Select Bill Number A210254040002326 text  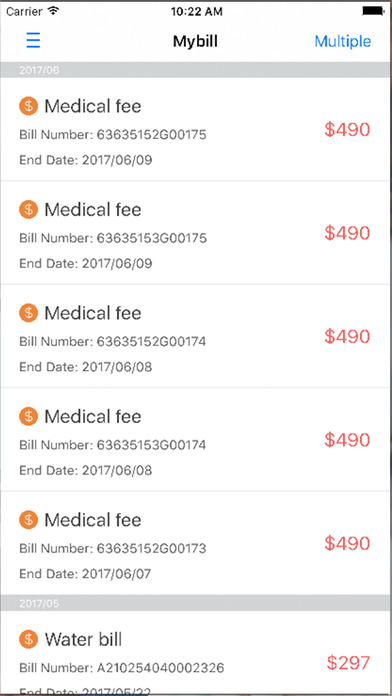pyautogui.click(x=122, y=667)
